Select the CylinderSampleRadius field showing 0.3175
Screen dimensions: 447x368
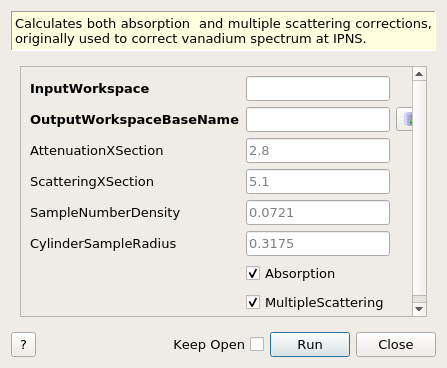pyautogui.click(x=318, y=244)
